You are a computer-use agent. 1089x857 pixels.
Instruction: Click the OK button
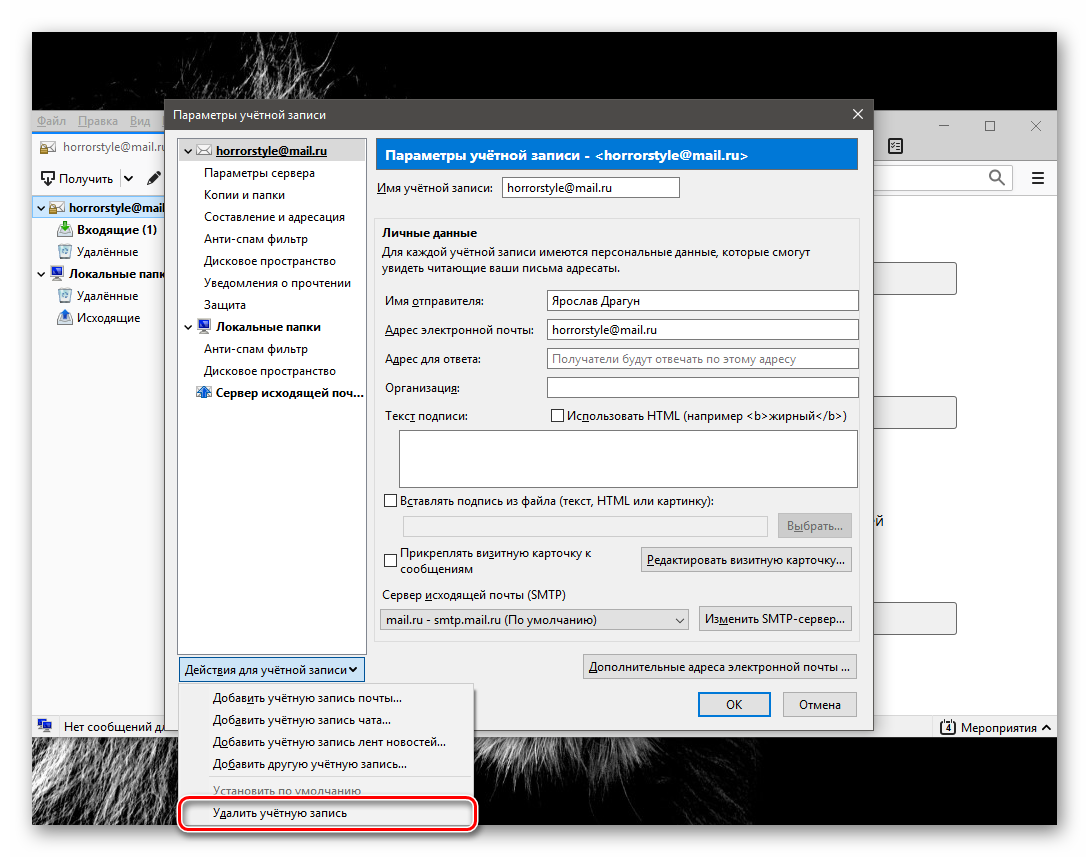(734, 704)
